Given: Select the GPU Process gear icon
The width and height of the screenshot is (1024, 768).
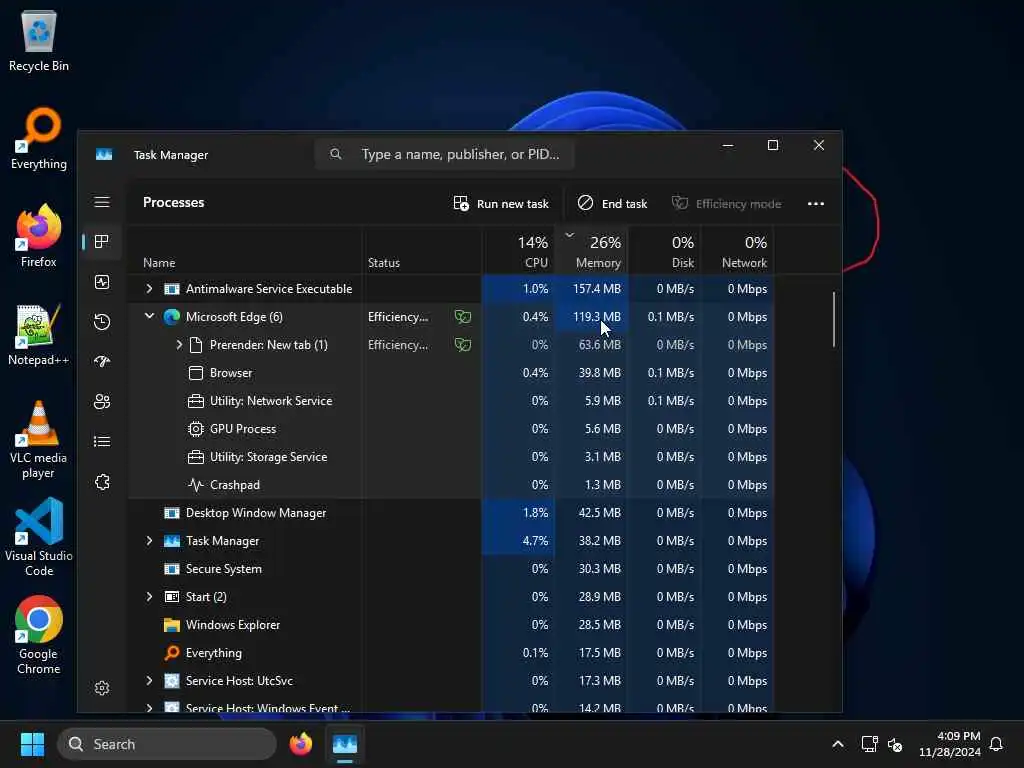Looking at the screenshot, I should 196,429.
